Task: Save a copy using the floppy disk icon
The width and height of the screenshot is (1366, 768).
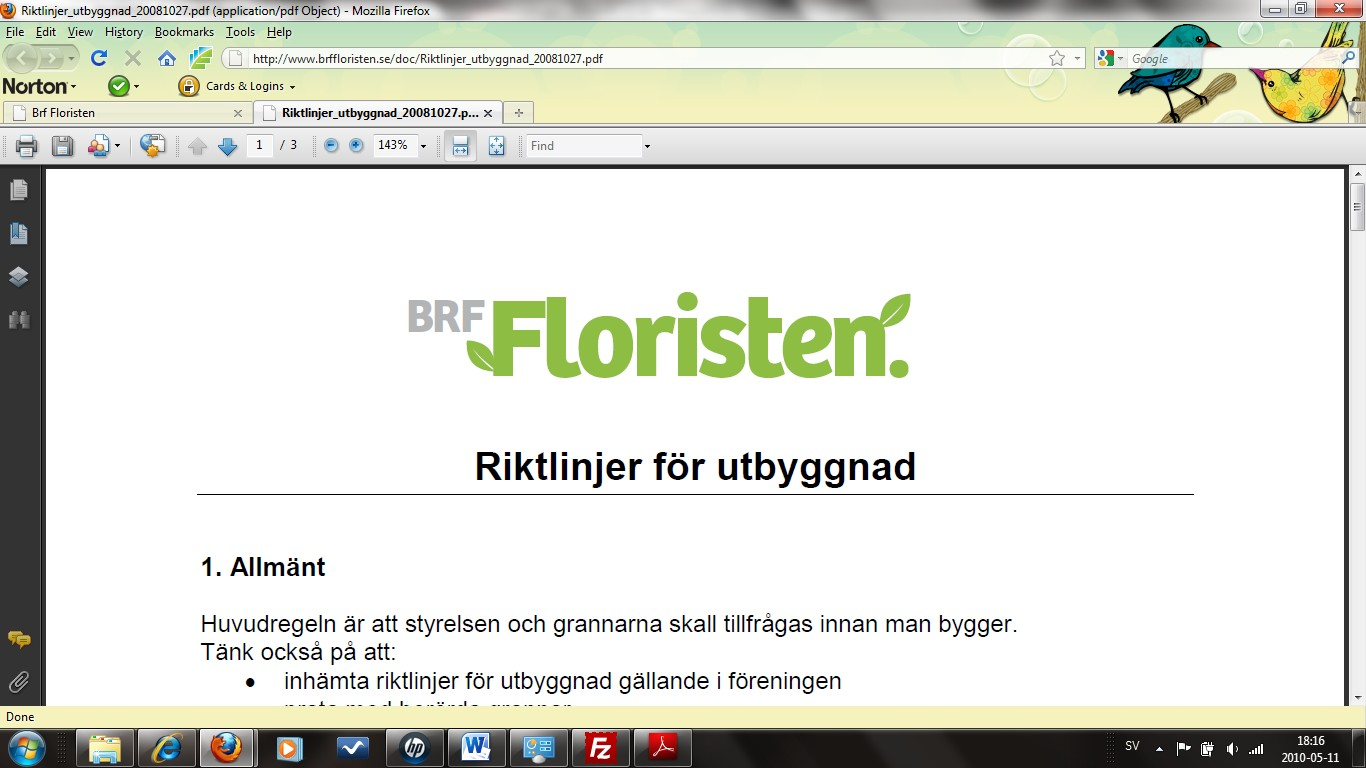Action: (x=62, y=146)
